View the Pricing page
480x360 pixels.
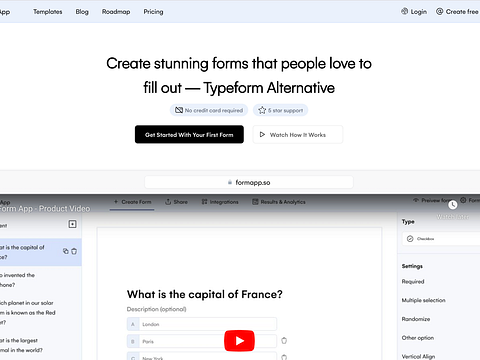[153, 12]
